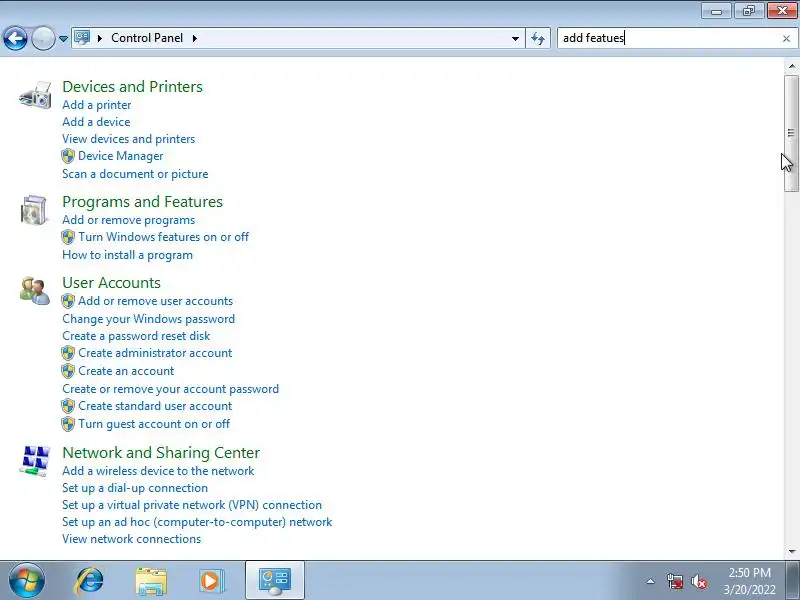Open Create or remove your account password
Viewport: 800px width, 600px height.
click(x=170, y=389)
